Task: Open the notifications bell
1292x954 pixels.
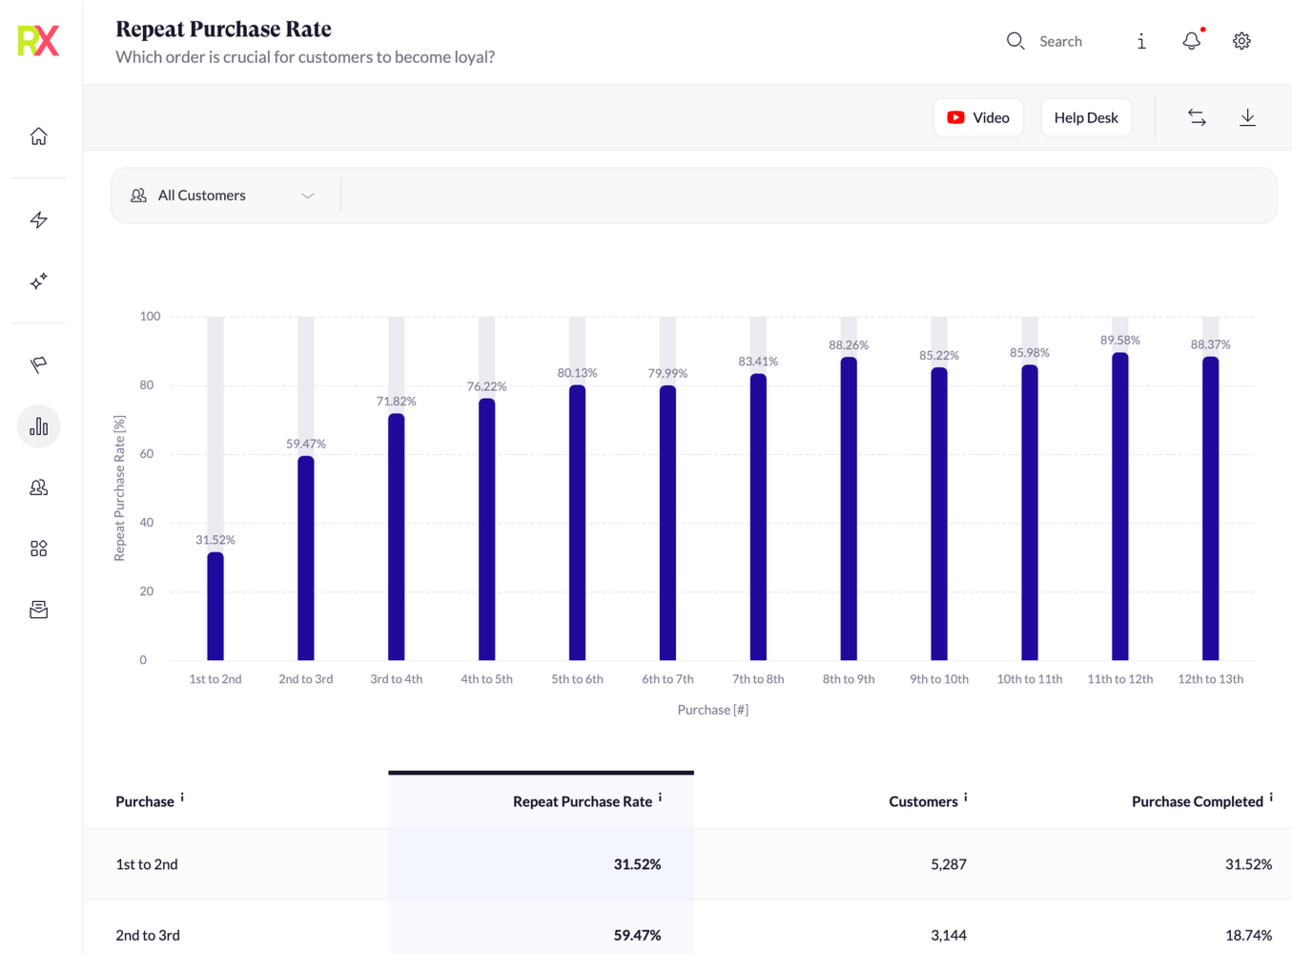Action: pos(1191,41)
